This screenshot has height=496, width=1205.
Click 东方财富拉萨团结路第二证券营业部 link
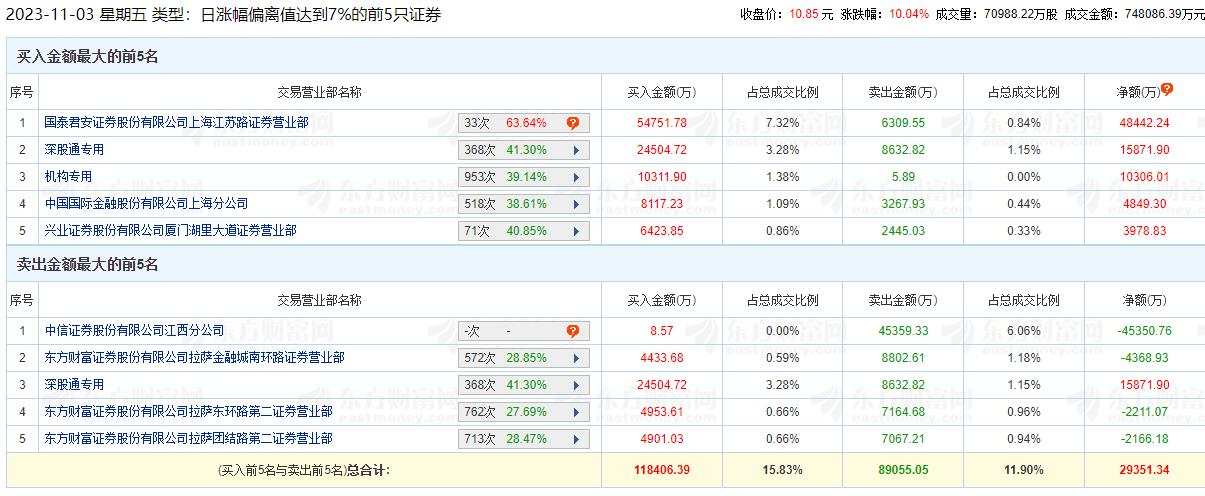[188, 438]
